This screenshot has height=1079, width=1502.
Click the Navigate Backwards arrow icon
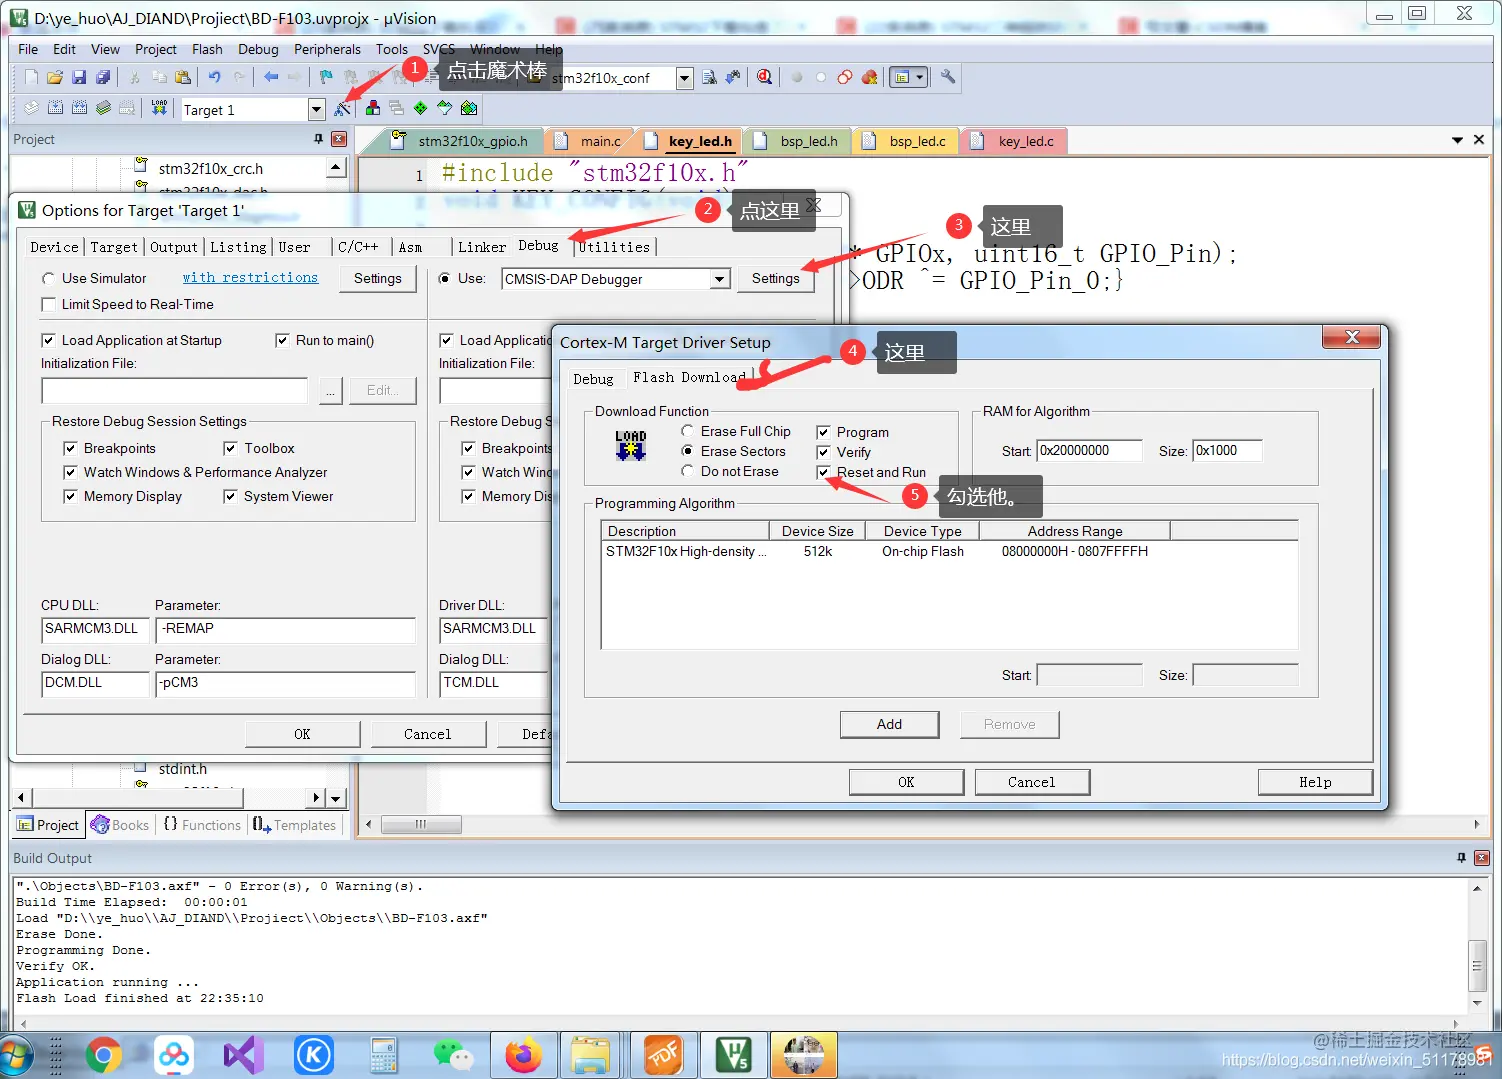(x=271, y=77)
